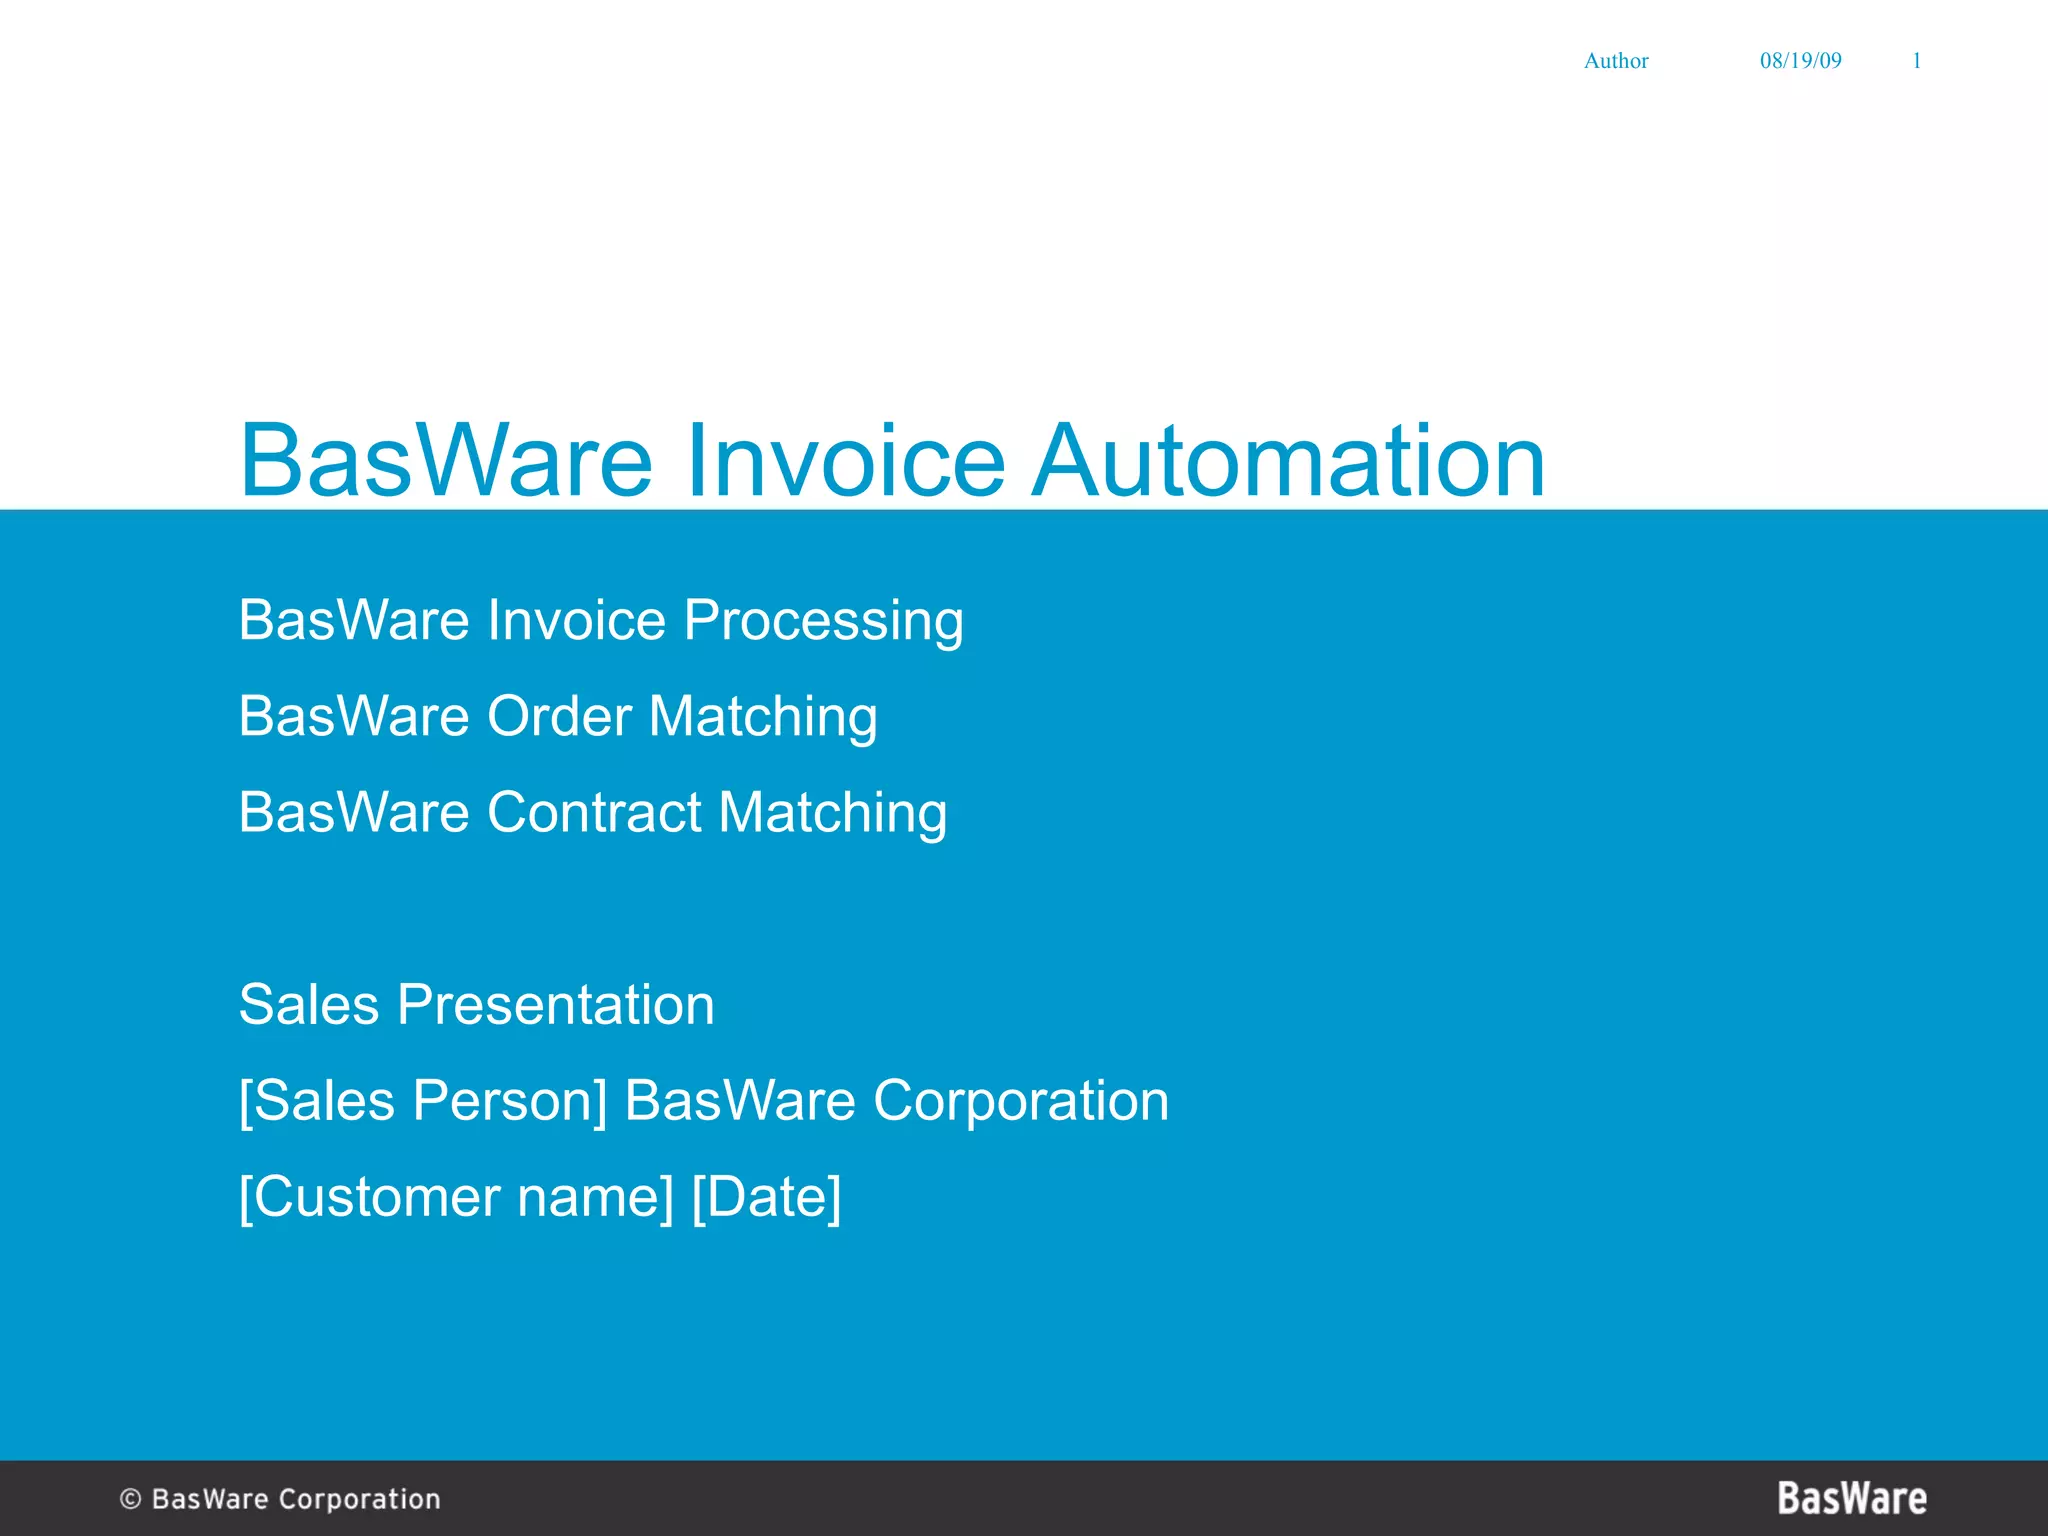Click BasWare Corporation copyright footer text

296,1499
